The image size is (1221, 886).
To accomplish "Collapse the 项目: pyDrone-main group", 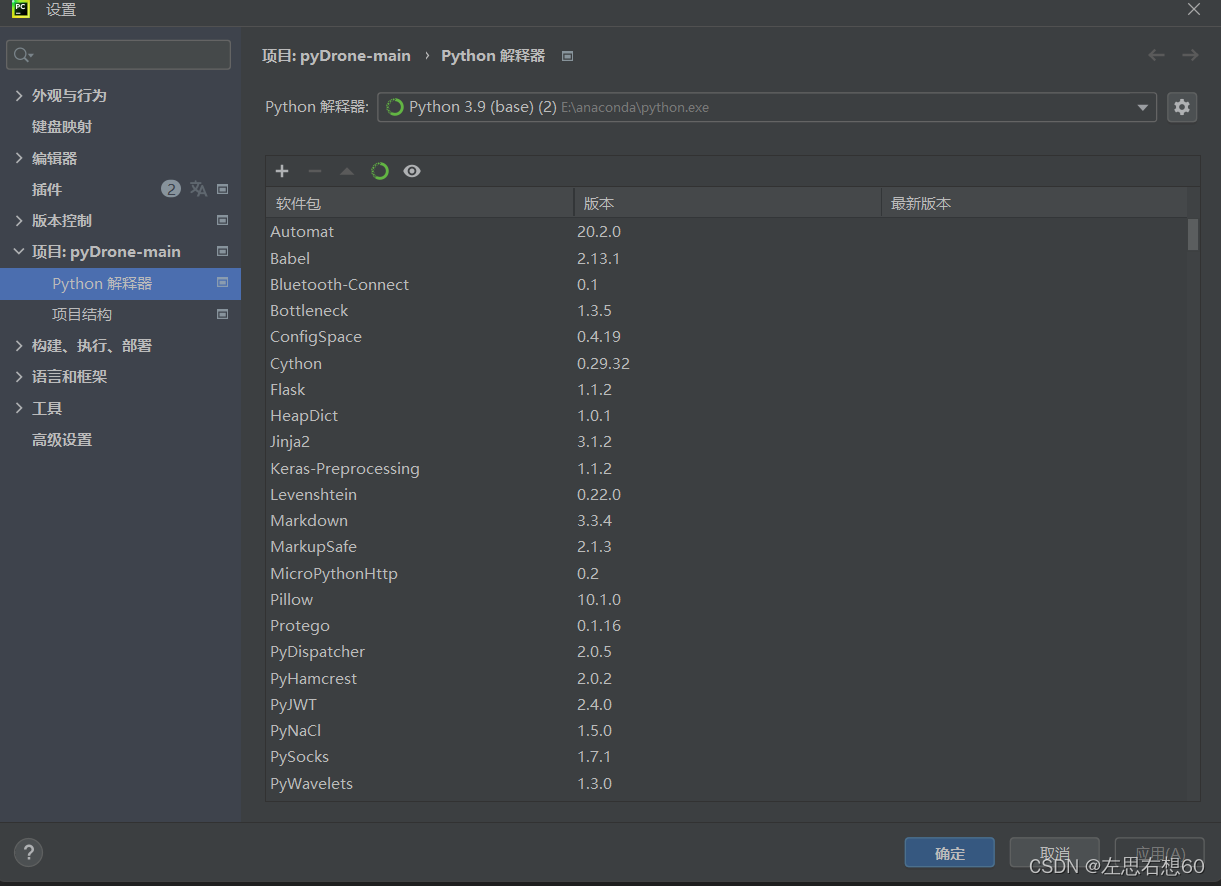I will (19, 251).
